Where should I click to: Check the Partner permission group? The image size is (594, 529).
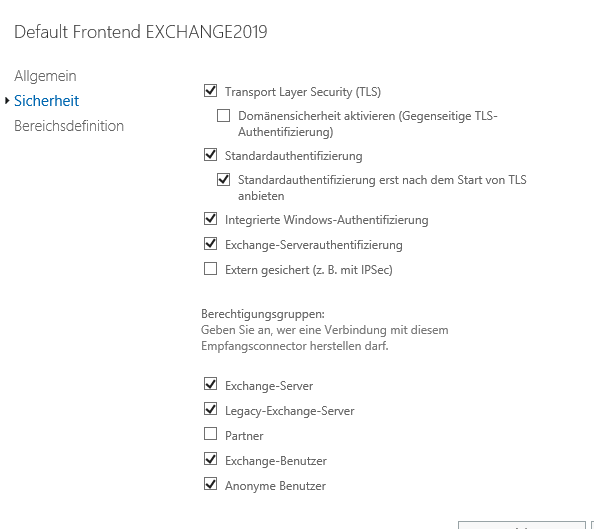tap(210, 434)
